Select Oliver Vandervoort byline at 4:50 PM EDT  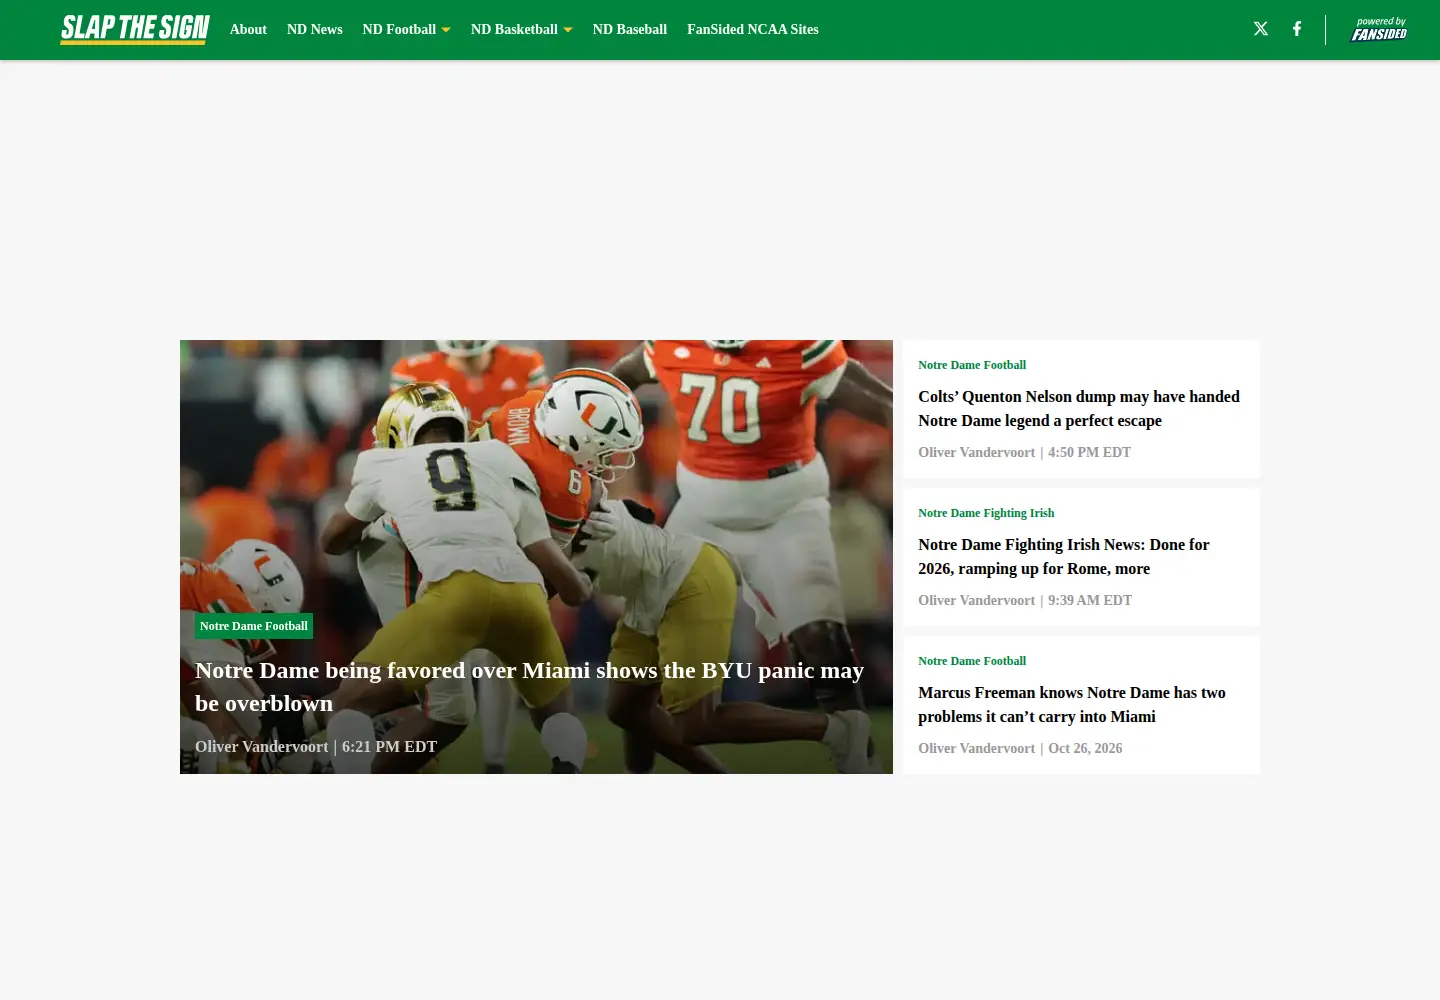coord(976,453)
